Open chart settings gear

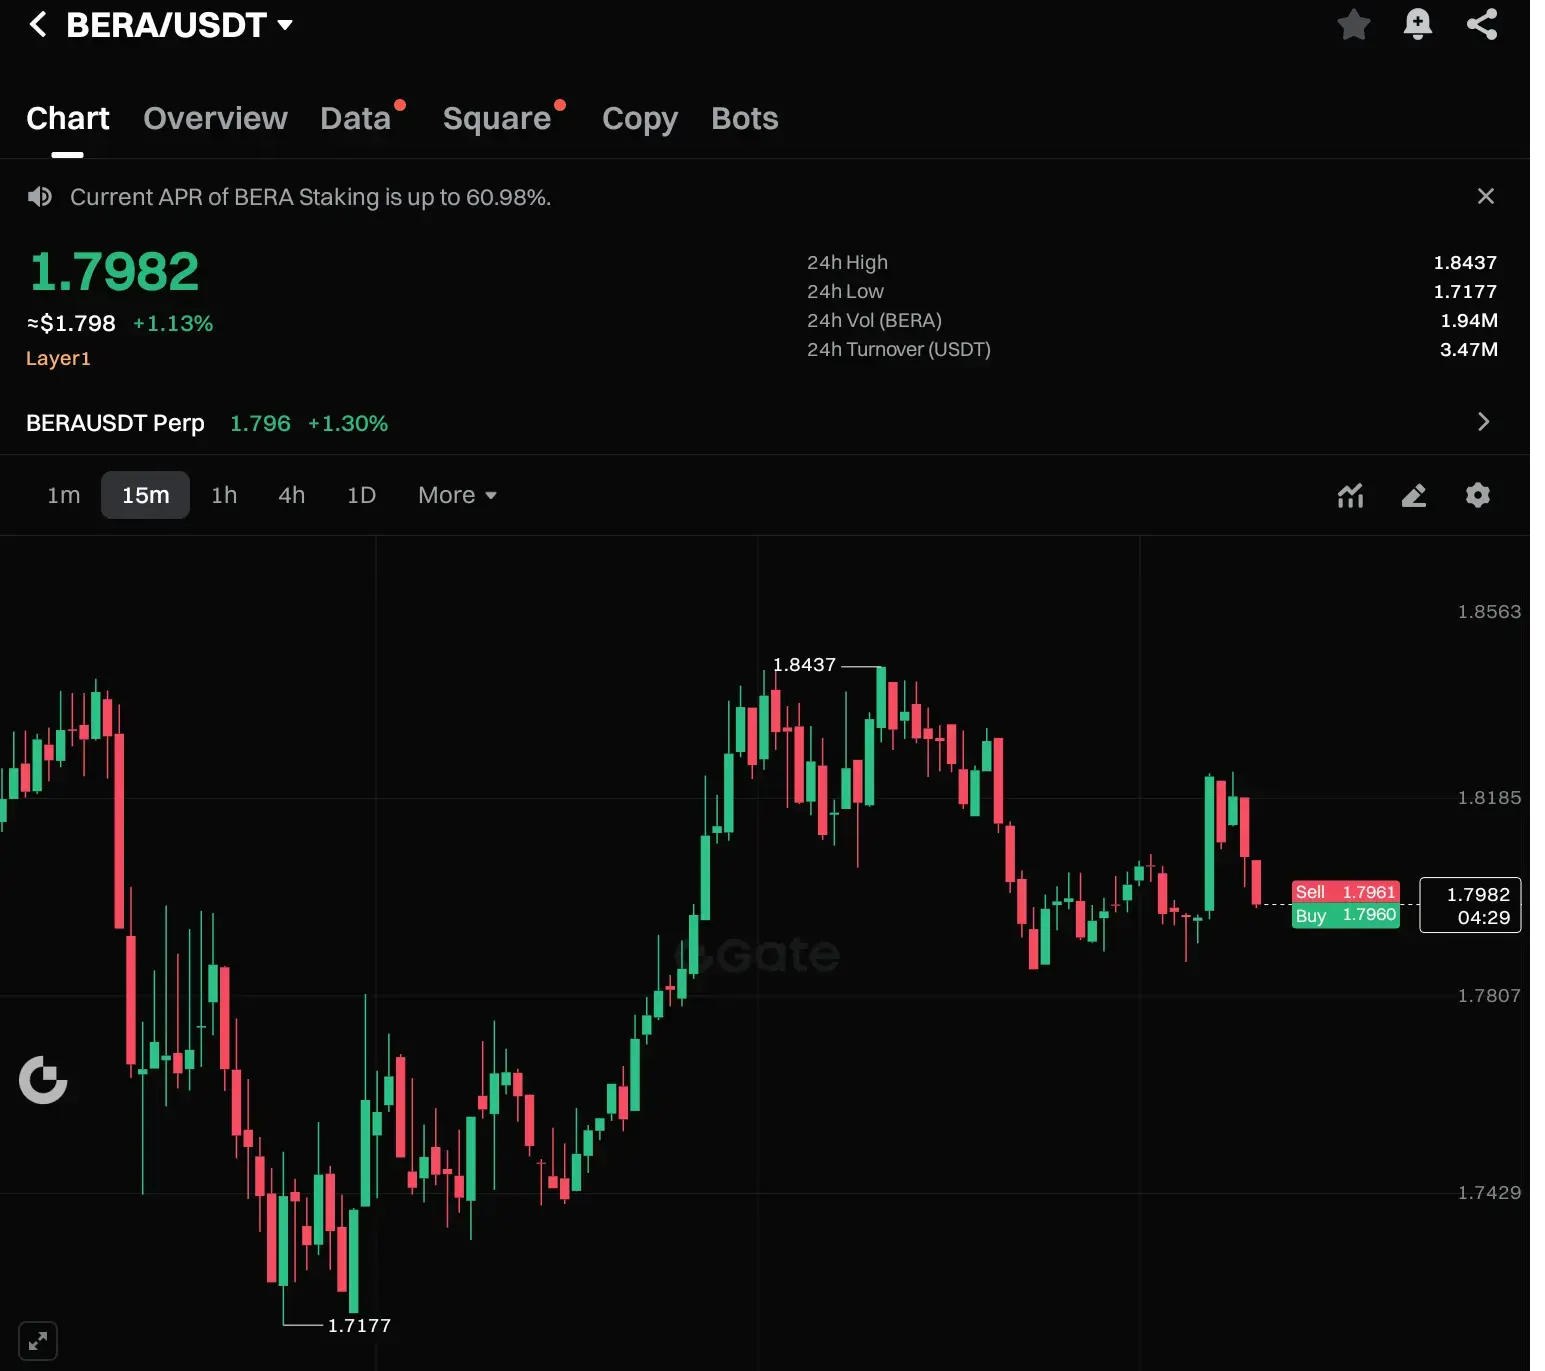click(1478, 495)
